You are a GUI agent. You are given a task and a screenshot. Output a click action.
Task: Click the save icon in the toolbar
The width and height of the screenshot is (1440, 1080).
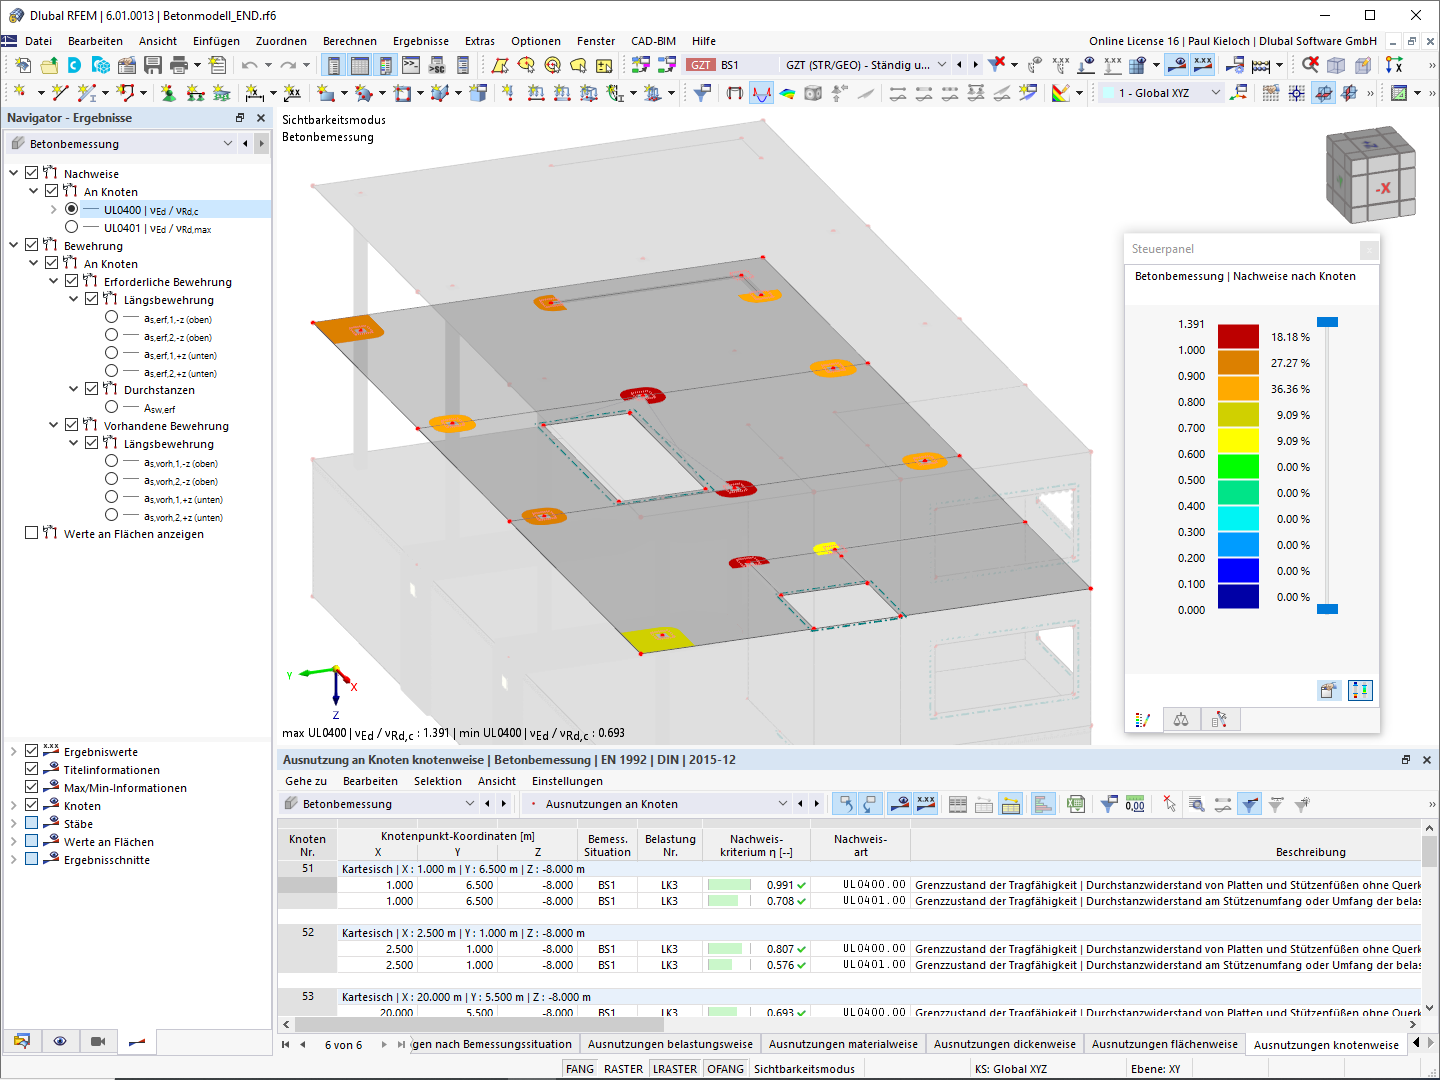[152, 64]
